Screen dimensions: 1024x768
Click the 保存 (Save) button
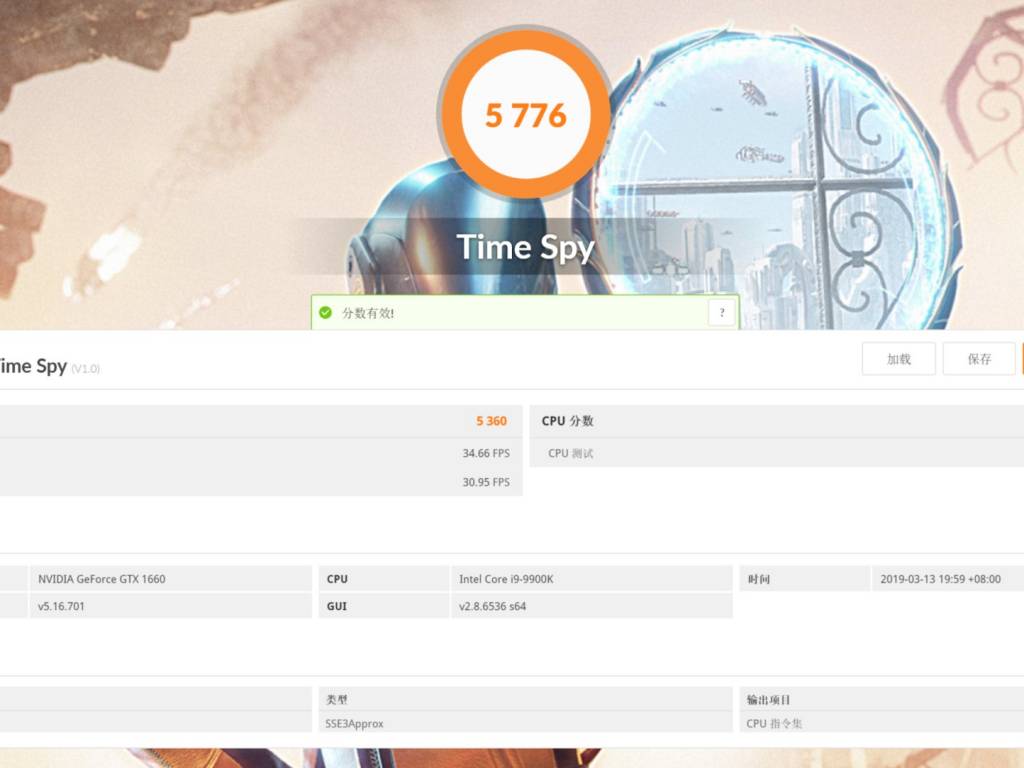[x=979, y=359]
